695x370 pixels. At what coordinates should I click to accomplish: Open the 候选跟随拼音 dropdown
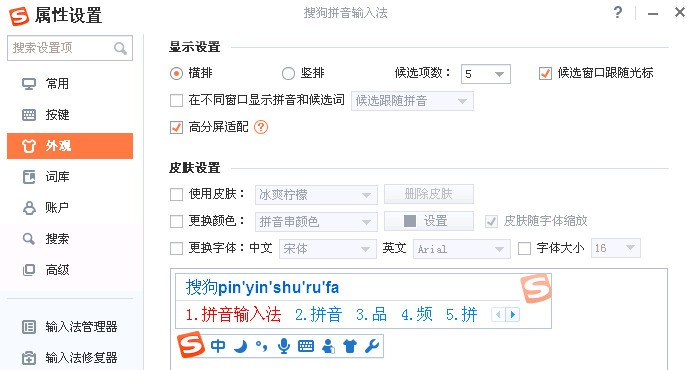click(412, 101)
